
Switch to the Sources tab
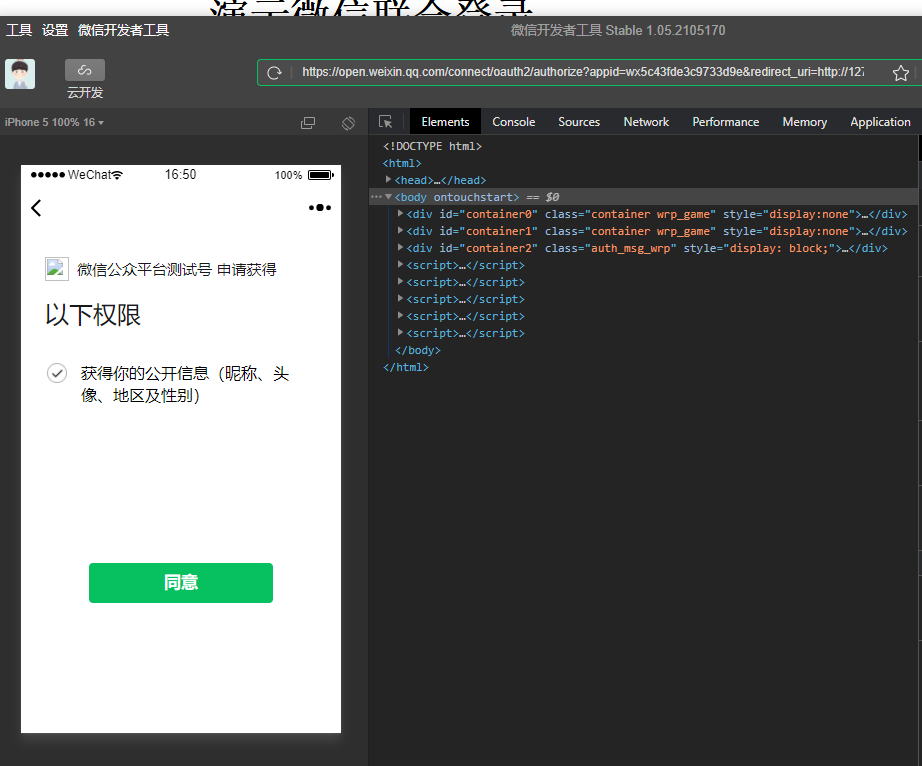pos(579,122)
